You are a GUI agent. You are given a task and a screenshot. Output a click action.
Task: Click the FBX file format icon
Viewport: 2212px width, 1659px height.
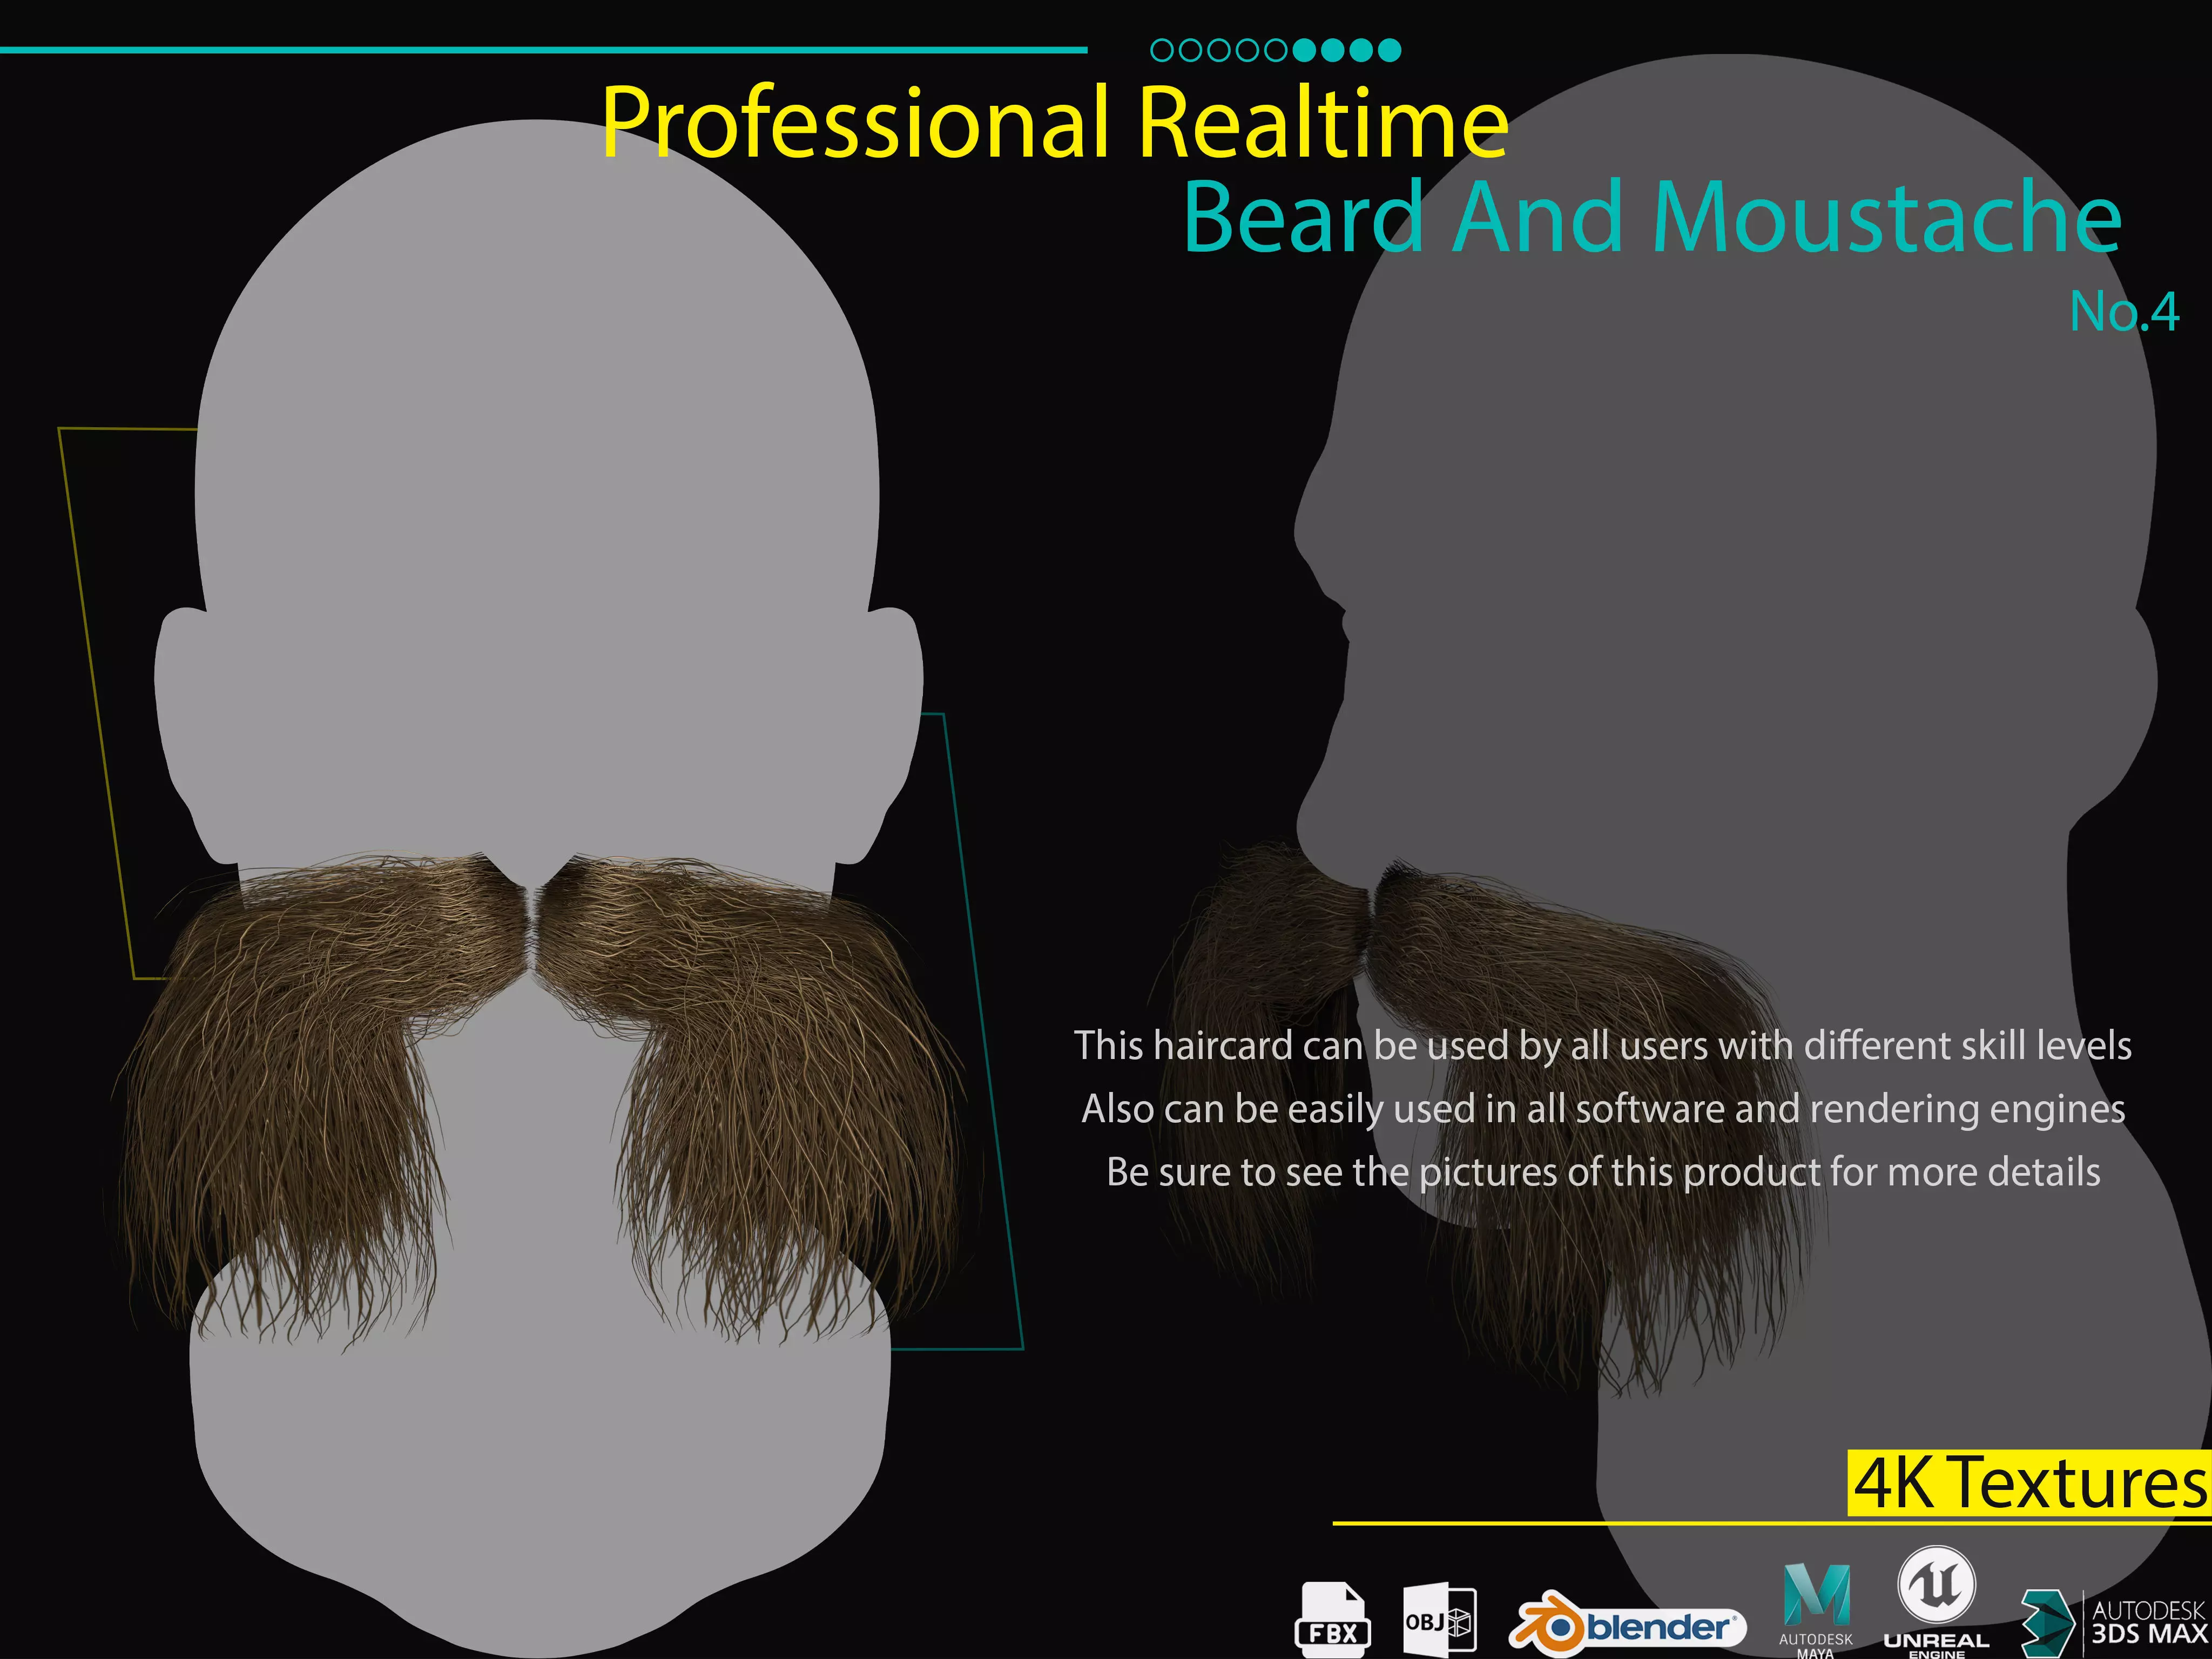1333,1619
